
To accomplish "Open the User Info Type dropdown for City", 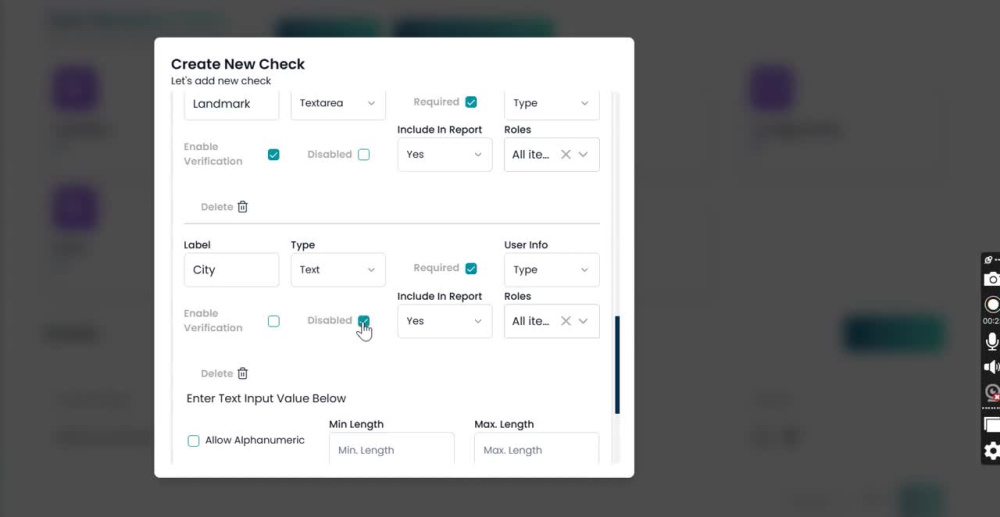I will 552,270.
